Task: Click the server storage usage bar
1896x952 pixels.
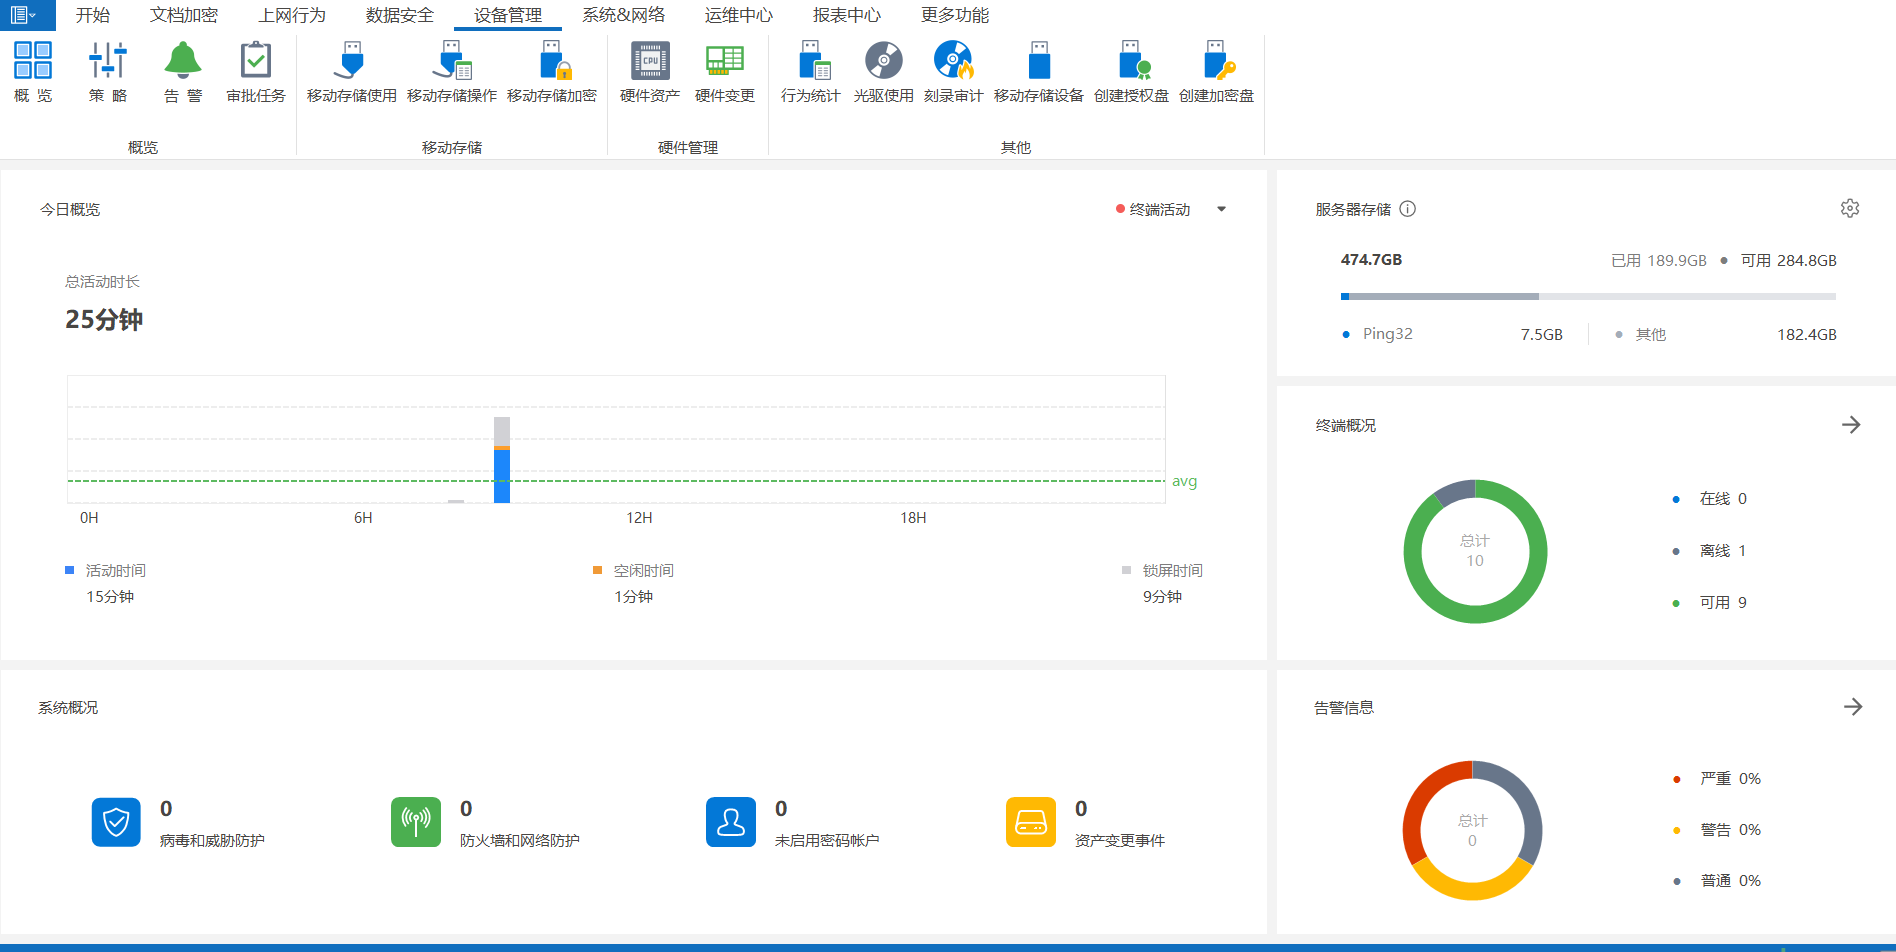Action: point(1587,296)
